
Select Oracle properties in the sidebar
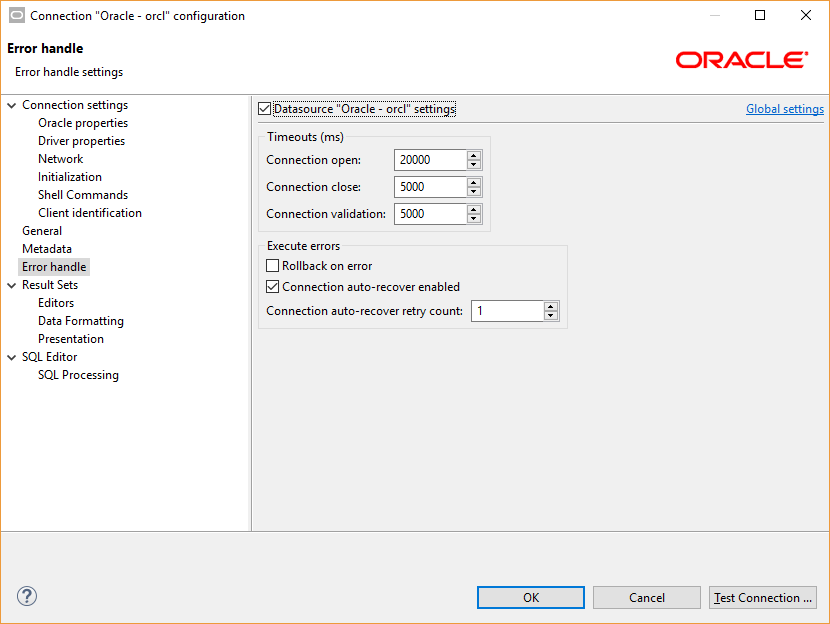point(82,122)
